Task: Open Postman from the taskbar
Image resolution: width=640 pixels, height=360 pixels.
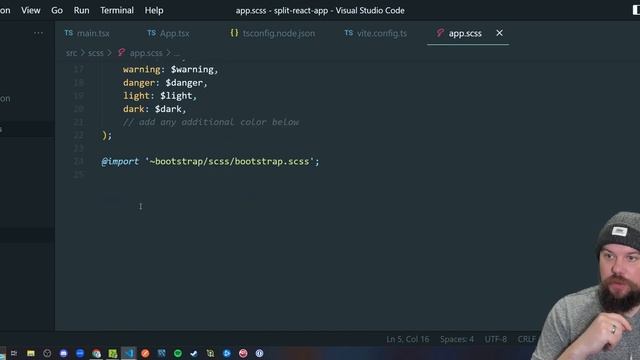Action: (x=145, y=353)
